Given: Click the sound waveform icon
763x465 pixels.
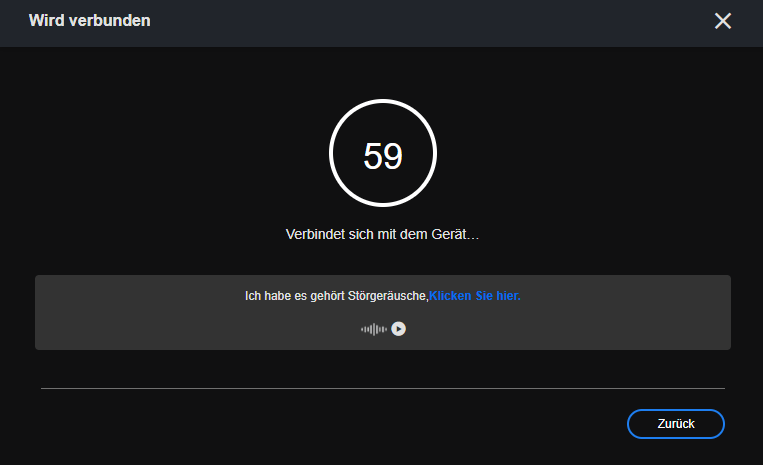Looking at the screenshot, I should point(374,329).
